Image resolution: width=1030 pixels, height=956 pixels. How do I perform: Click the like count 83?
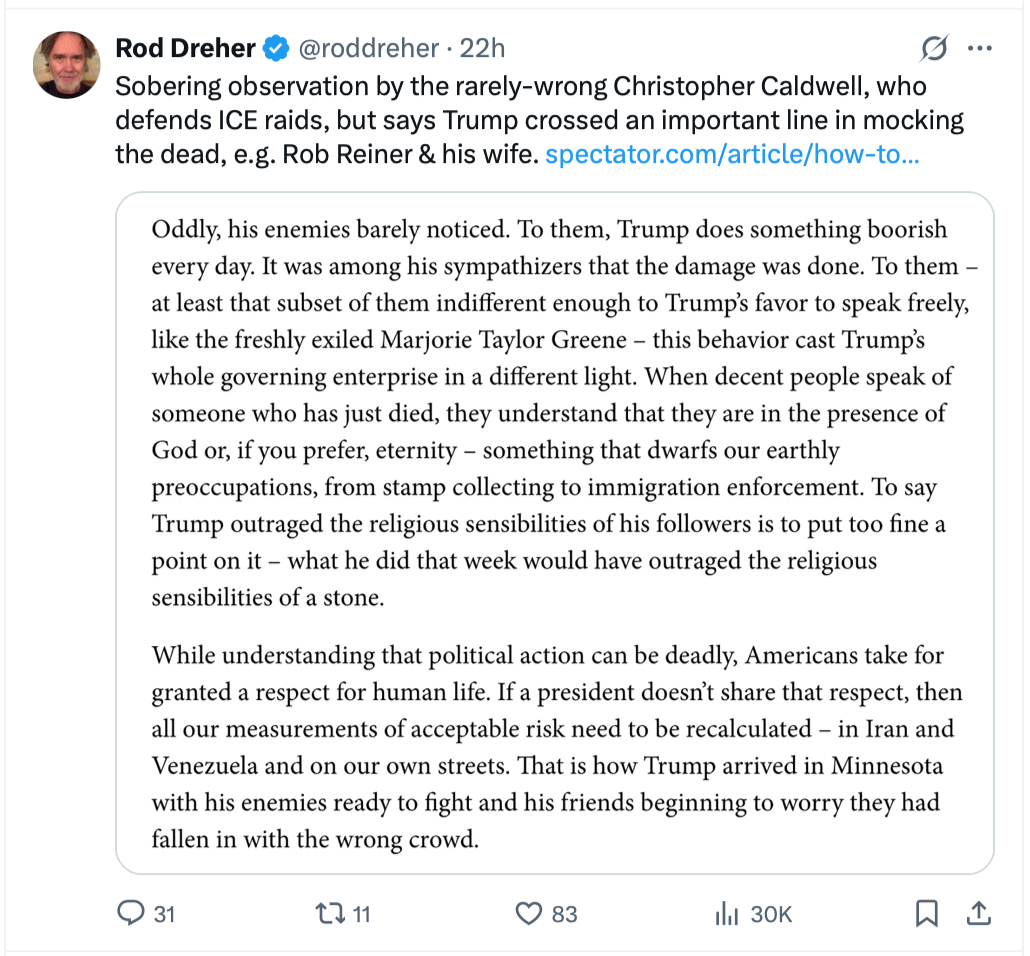(x=564, y=914)
